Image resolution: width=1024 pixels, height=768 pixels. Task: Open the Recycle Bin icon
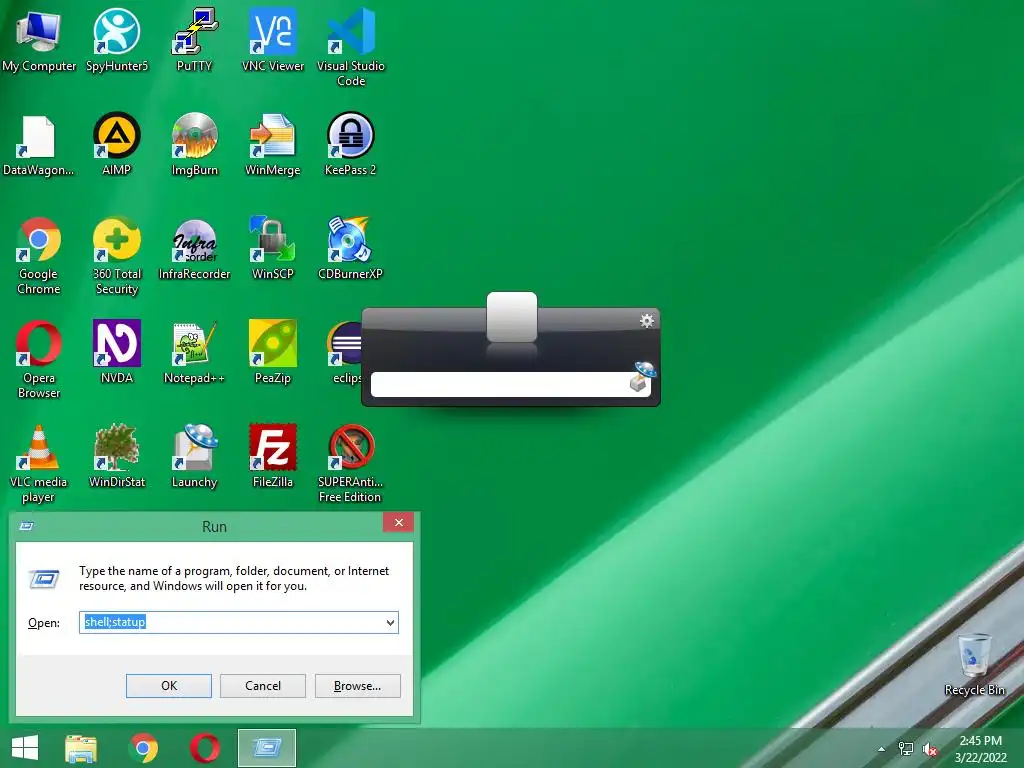[x=974, y=665]
